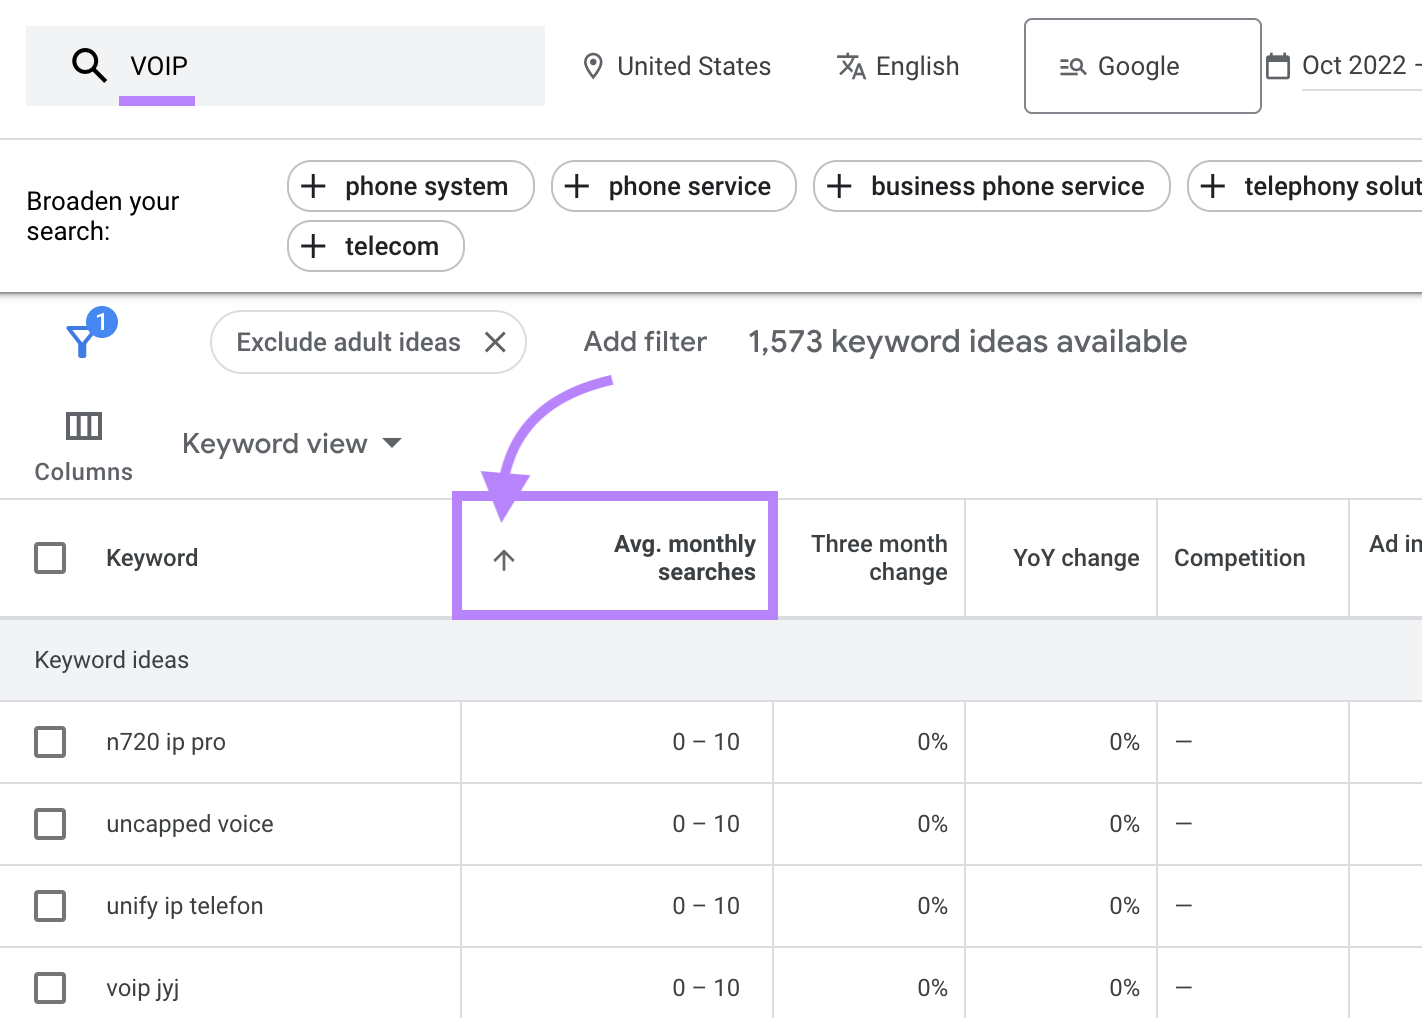Select United States location setting
Viewport: 1422px width, 1018px height.
(694, 66)
